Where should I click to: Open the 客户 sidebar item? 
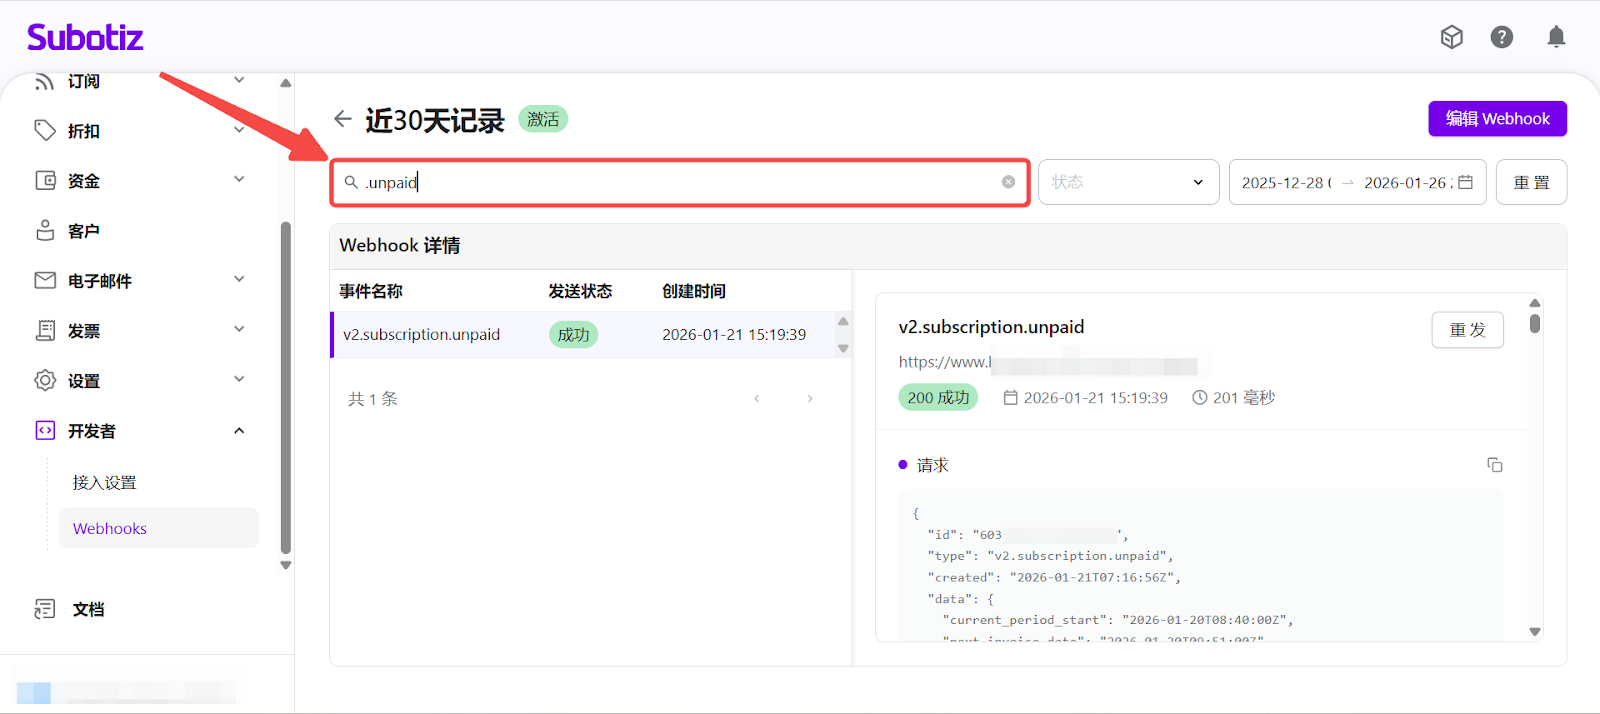click(84, 231)
